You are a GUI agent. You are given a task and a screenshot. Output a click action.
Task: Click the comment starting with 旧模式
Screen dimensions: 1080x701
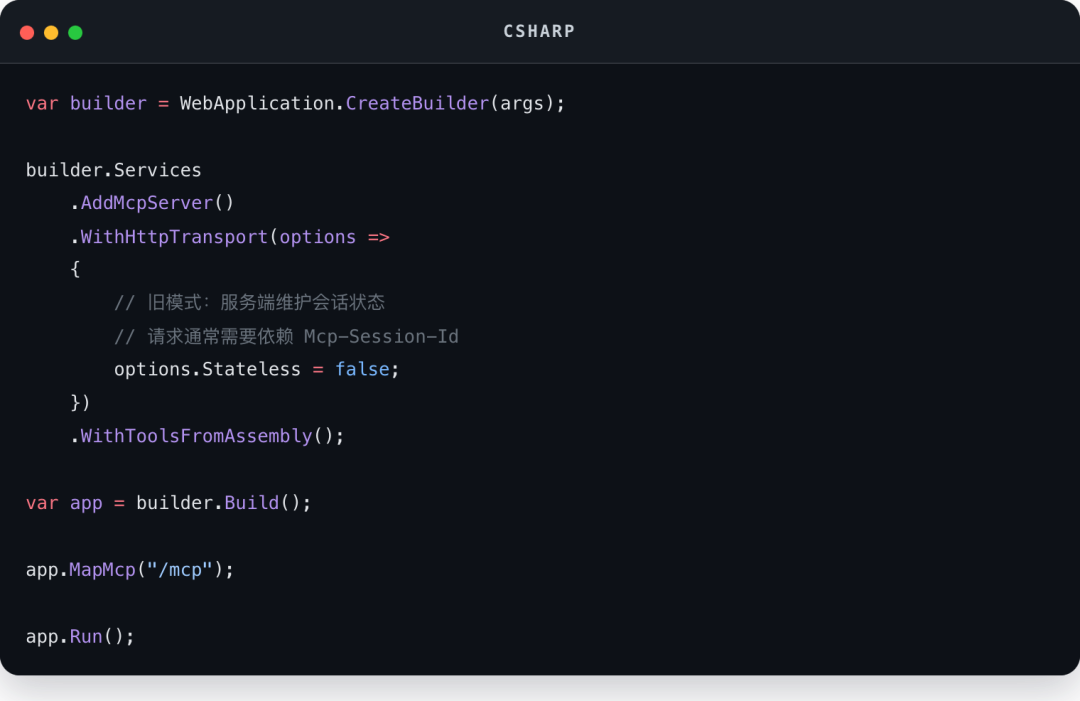pos(249,302)
